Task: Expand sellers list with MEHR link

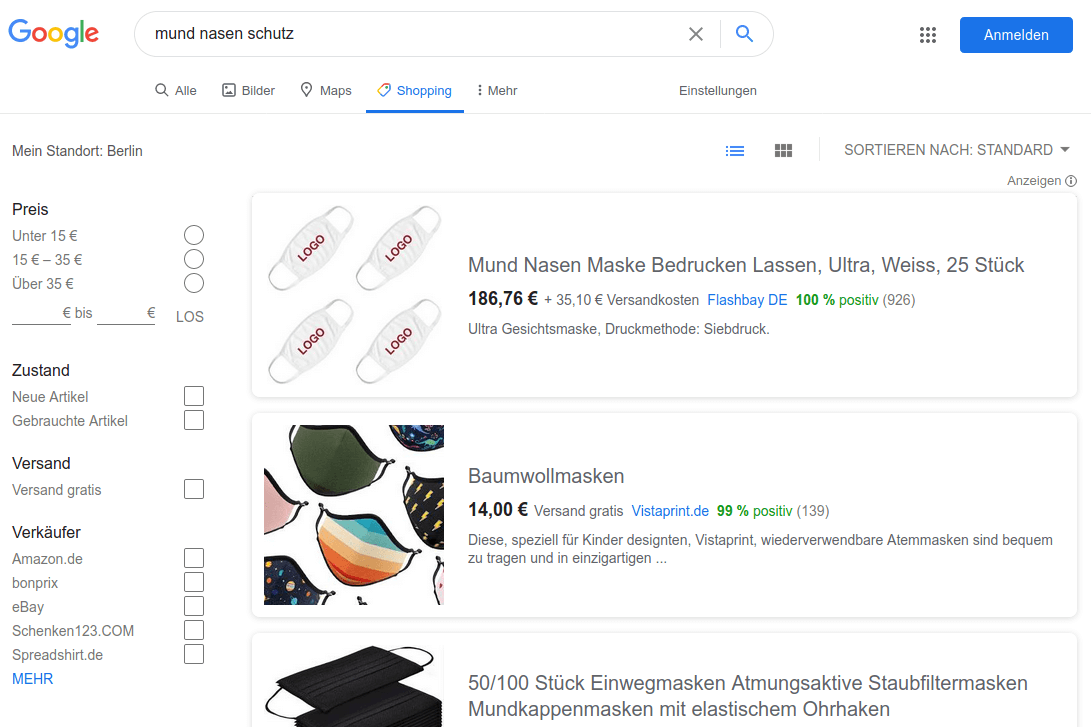Action: click(x=33, y=679)
